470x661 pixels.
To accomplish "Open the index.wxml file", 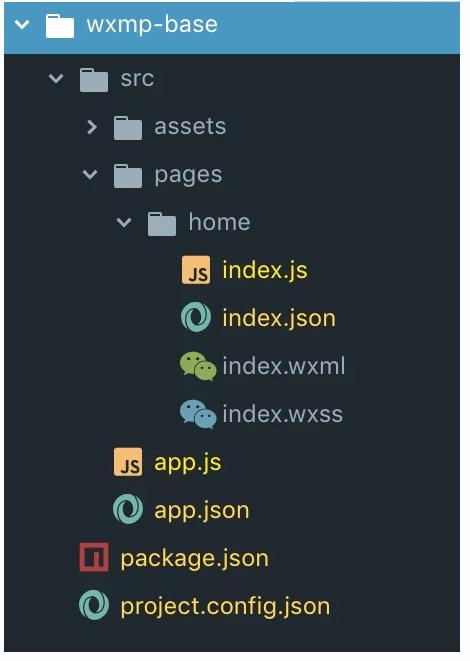I will point(284,366).
